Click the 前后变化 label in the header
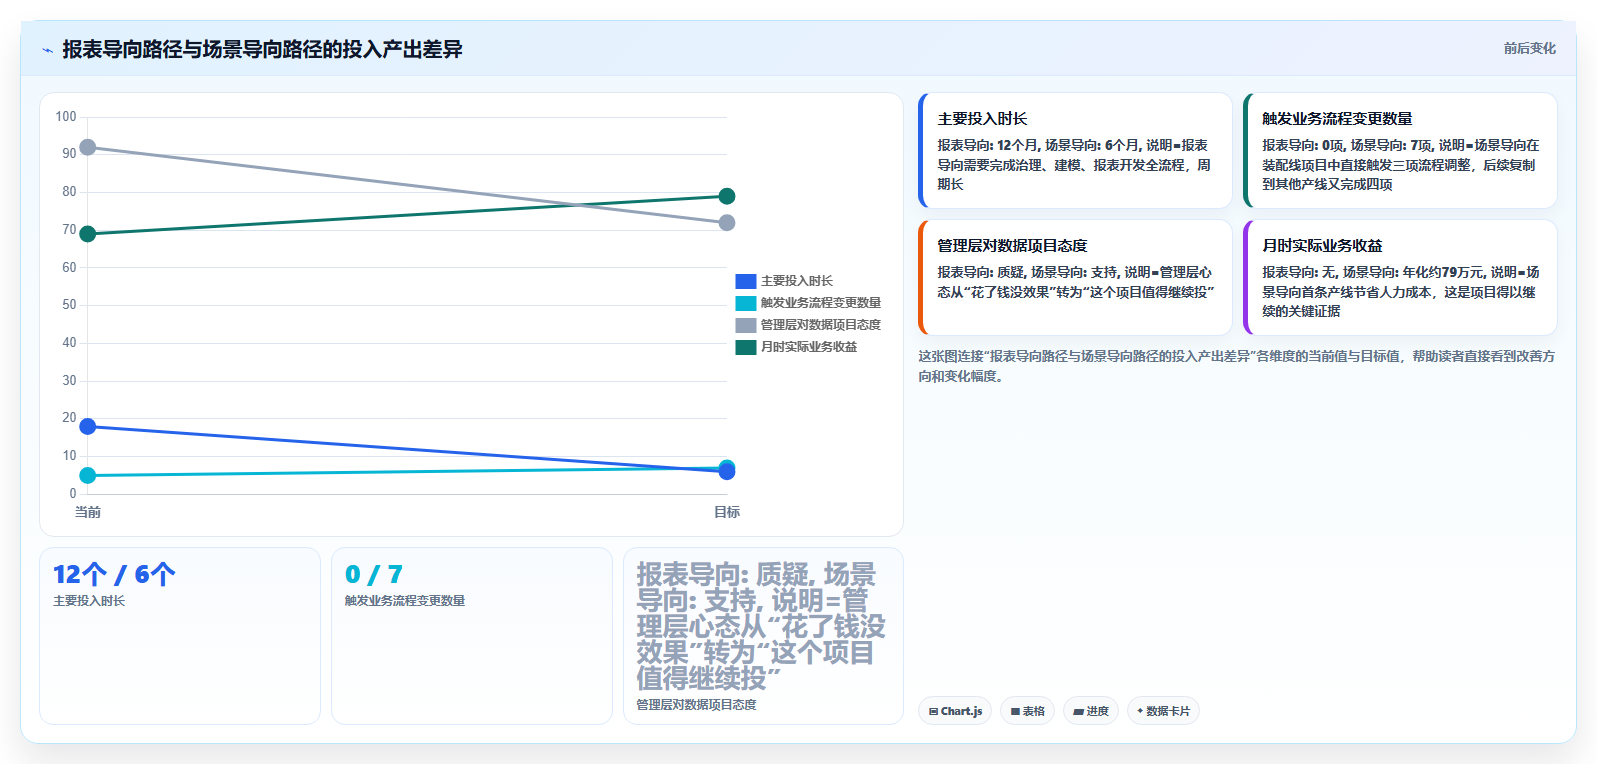1597x764 pixels. (1529, 48)
